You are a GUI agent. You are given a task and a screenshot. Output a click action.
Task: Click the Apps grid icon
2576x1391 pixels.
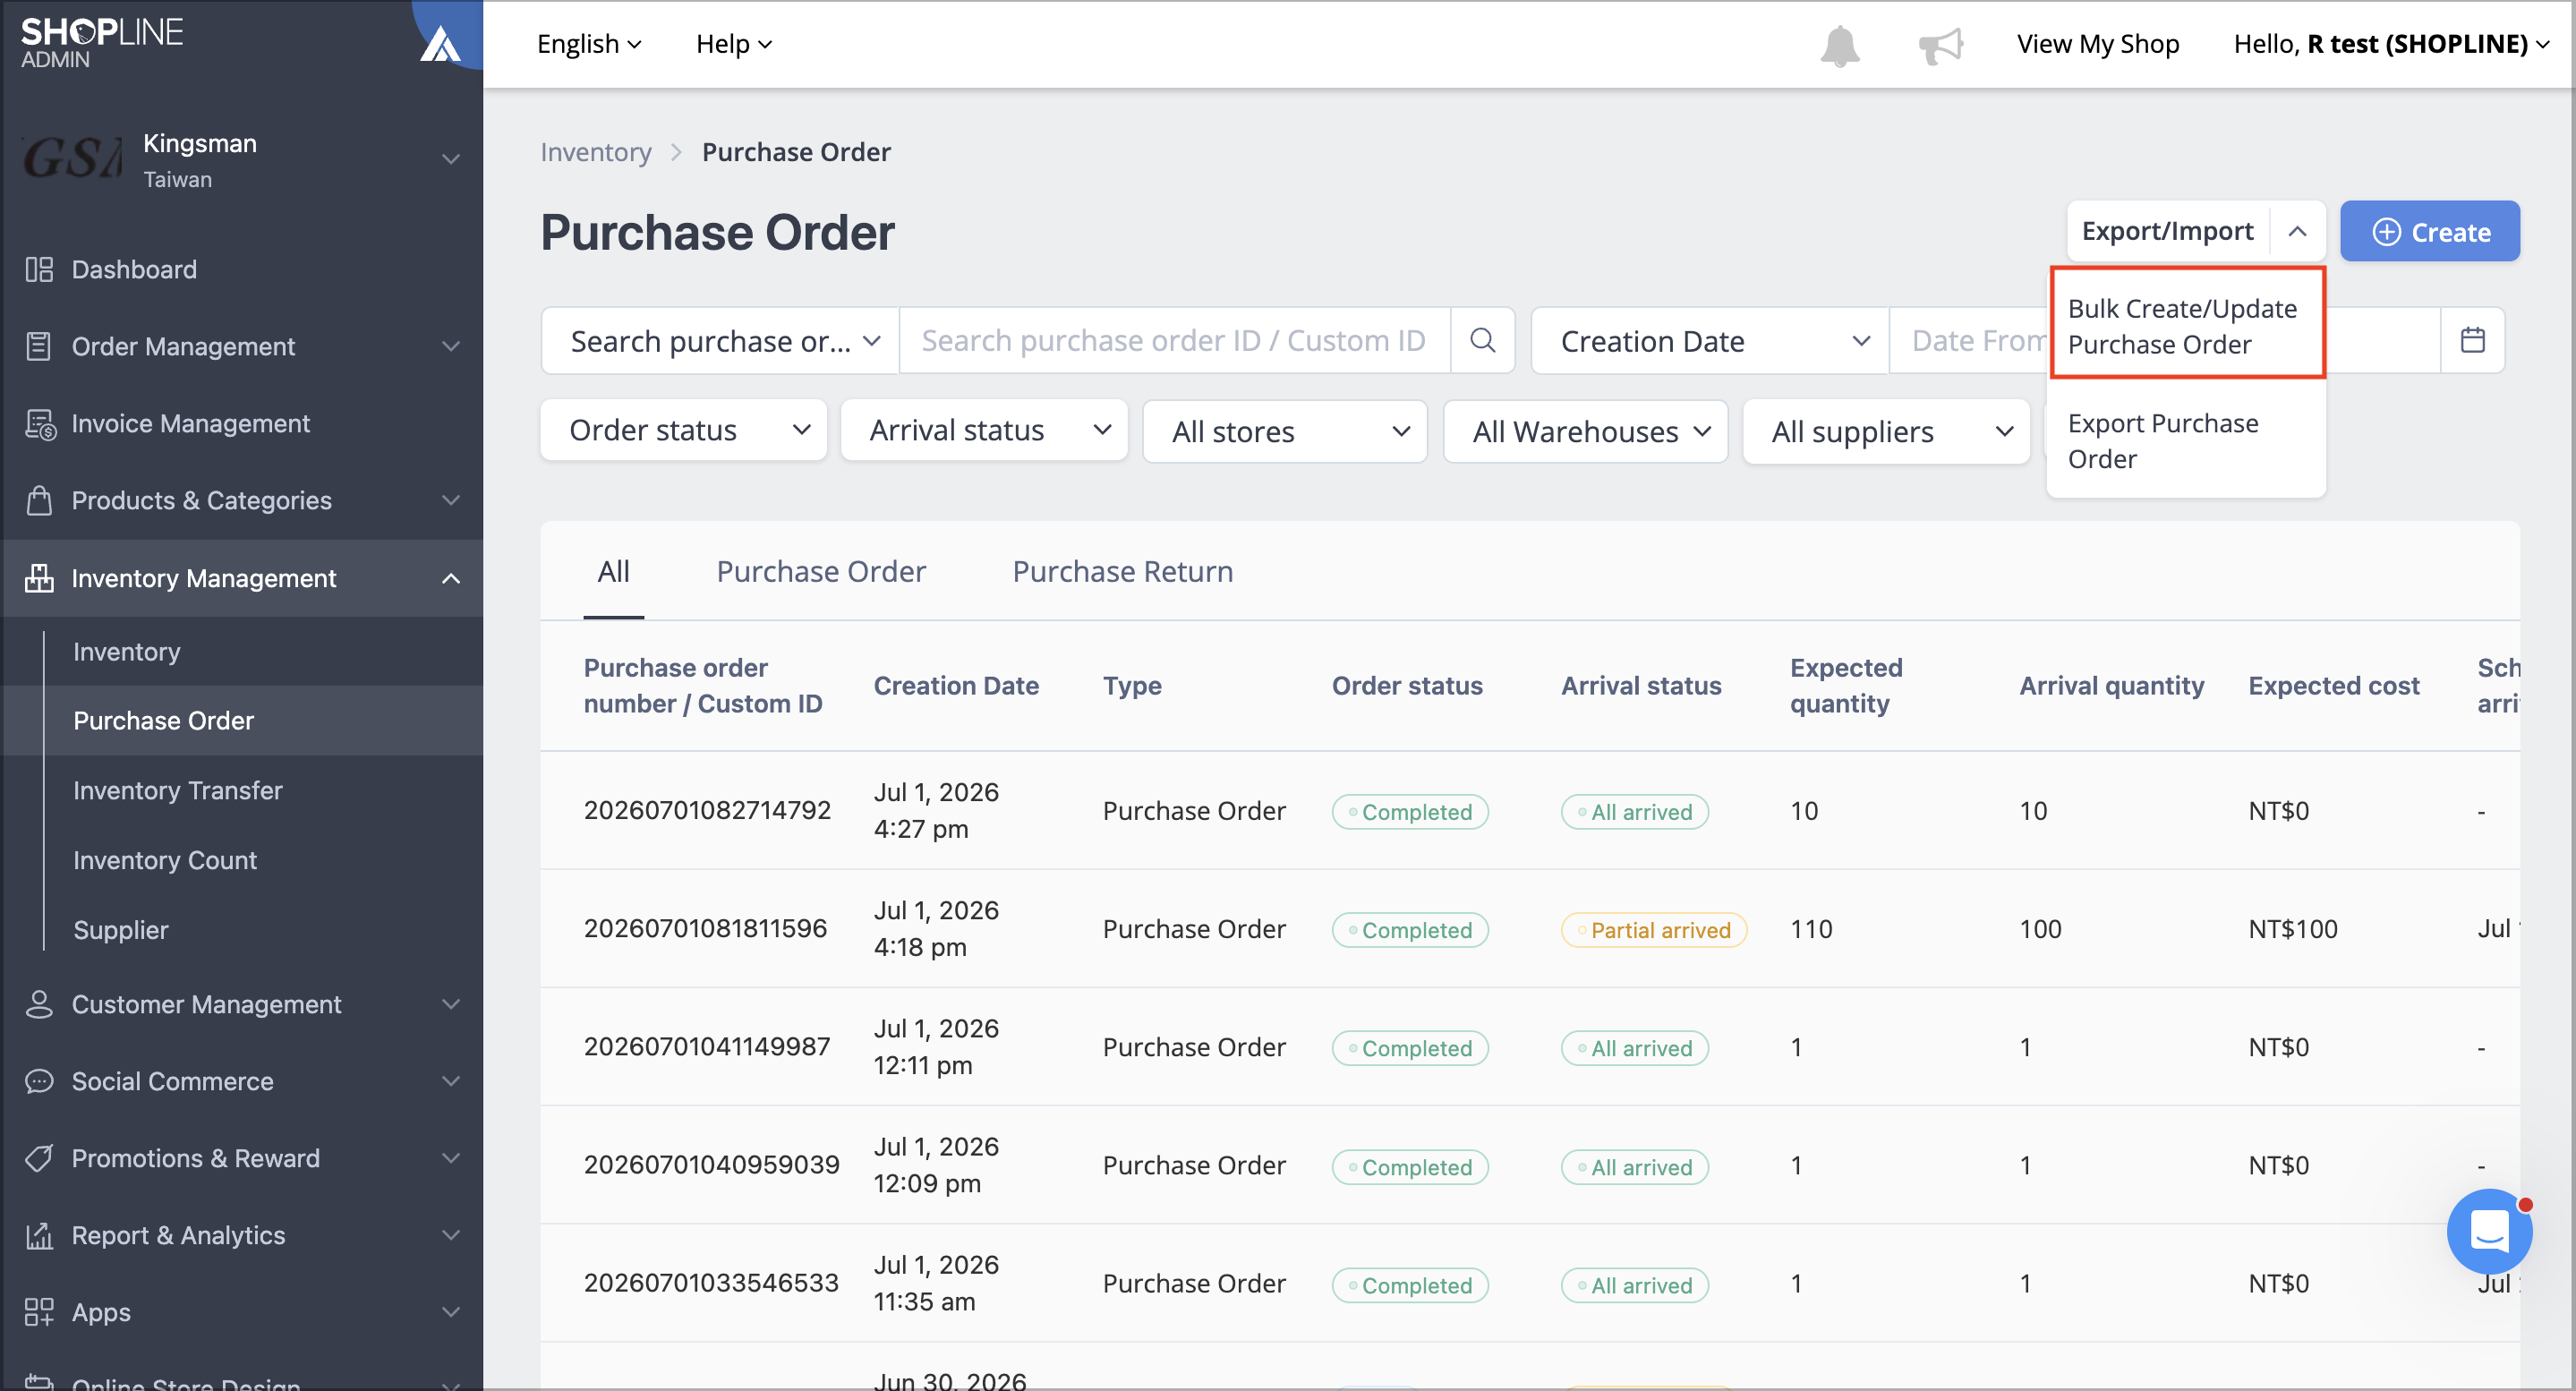[x=39, y=1312]
